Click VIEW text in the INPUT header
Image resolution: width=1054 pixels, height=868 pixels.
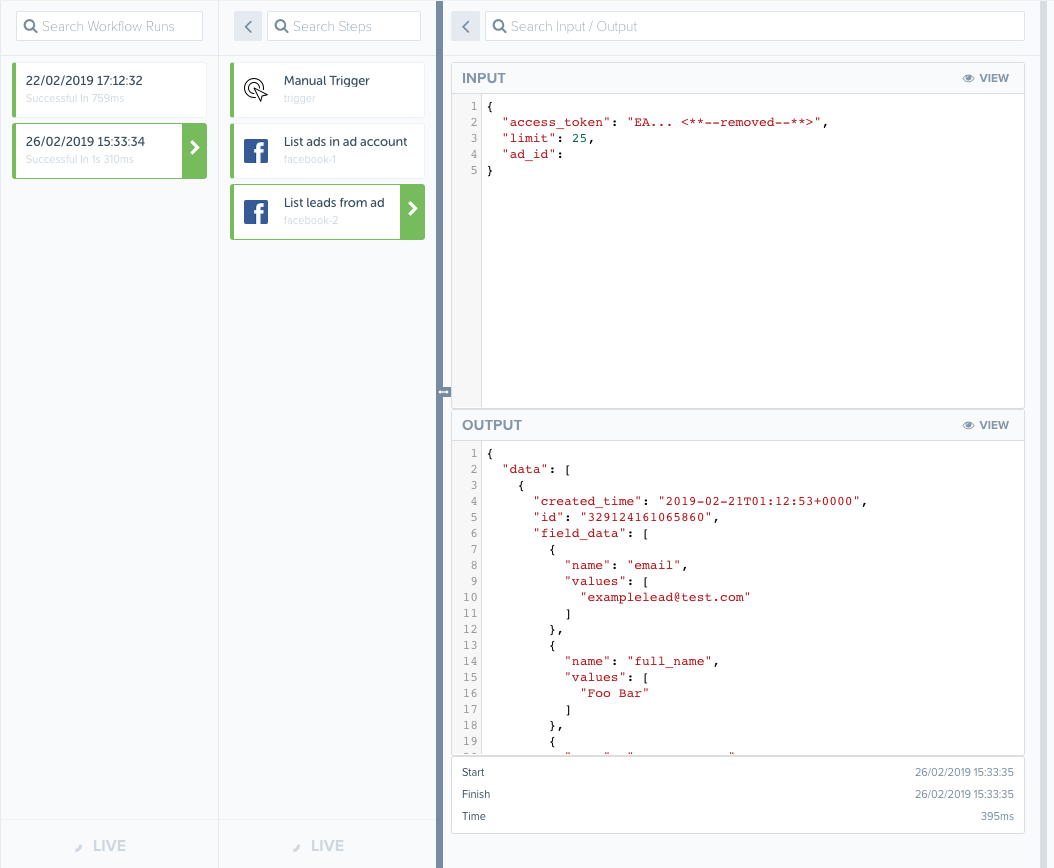[x=994, y=78]
